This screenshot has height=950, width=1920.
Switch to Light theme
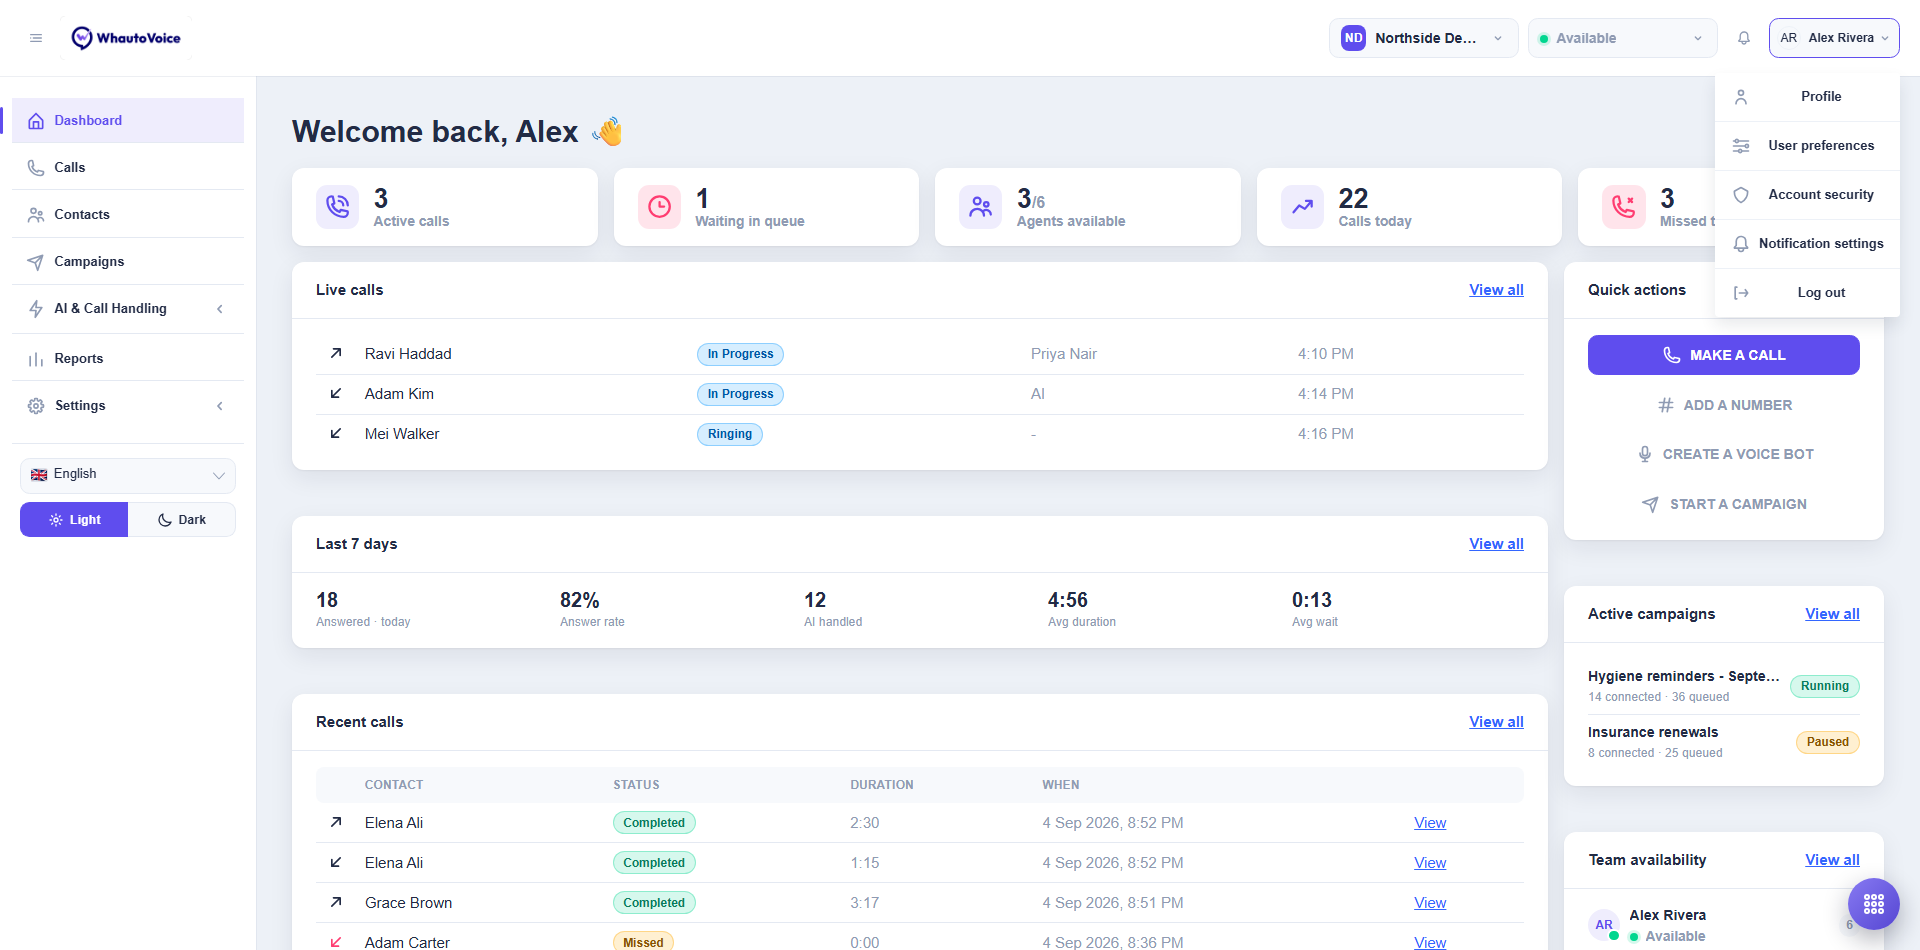[74, 520]
